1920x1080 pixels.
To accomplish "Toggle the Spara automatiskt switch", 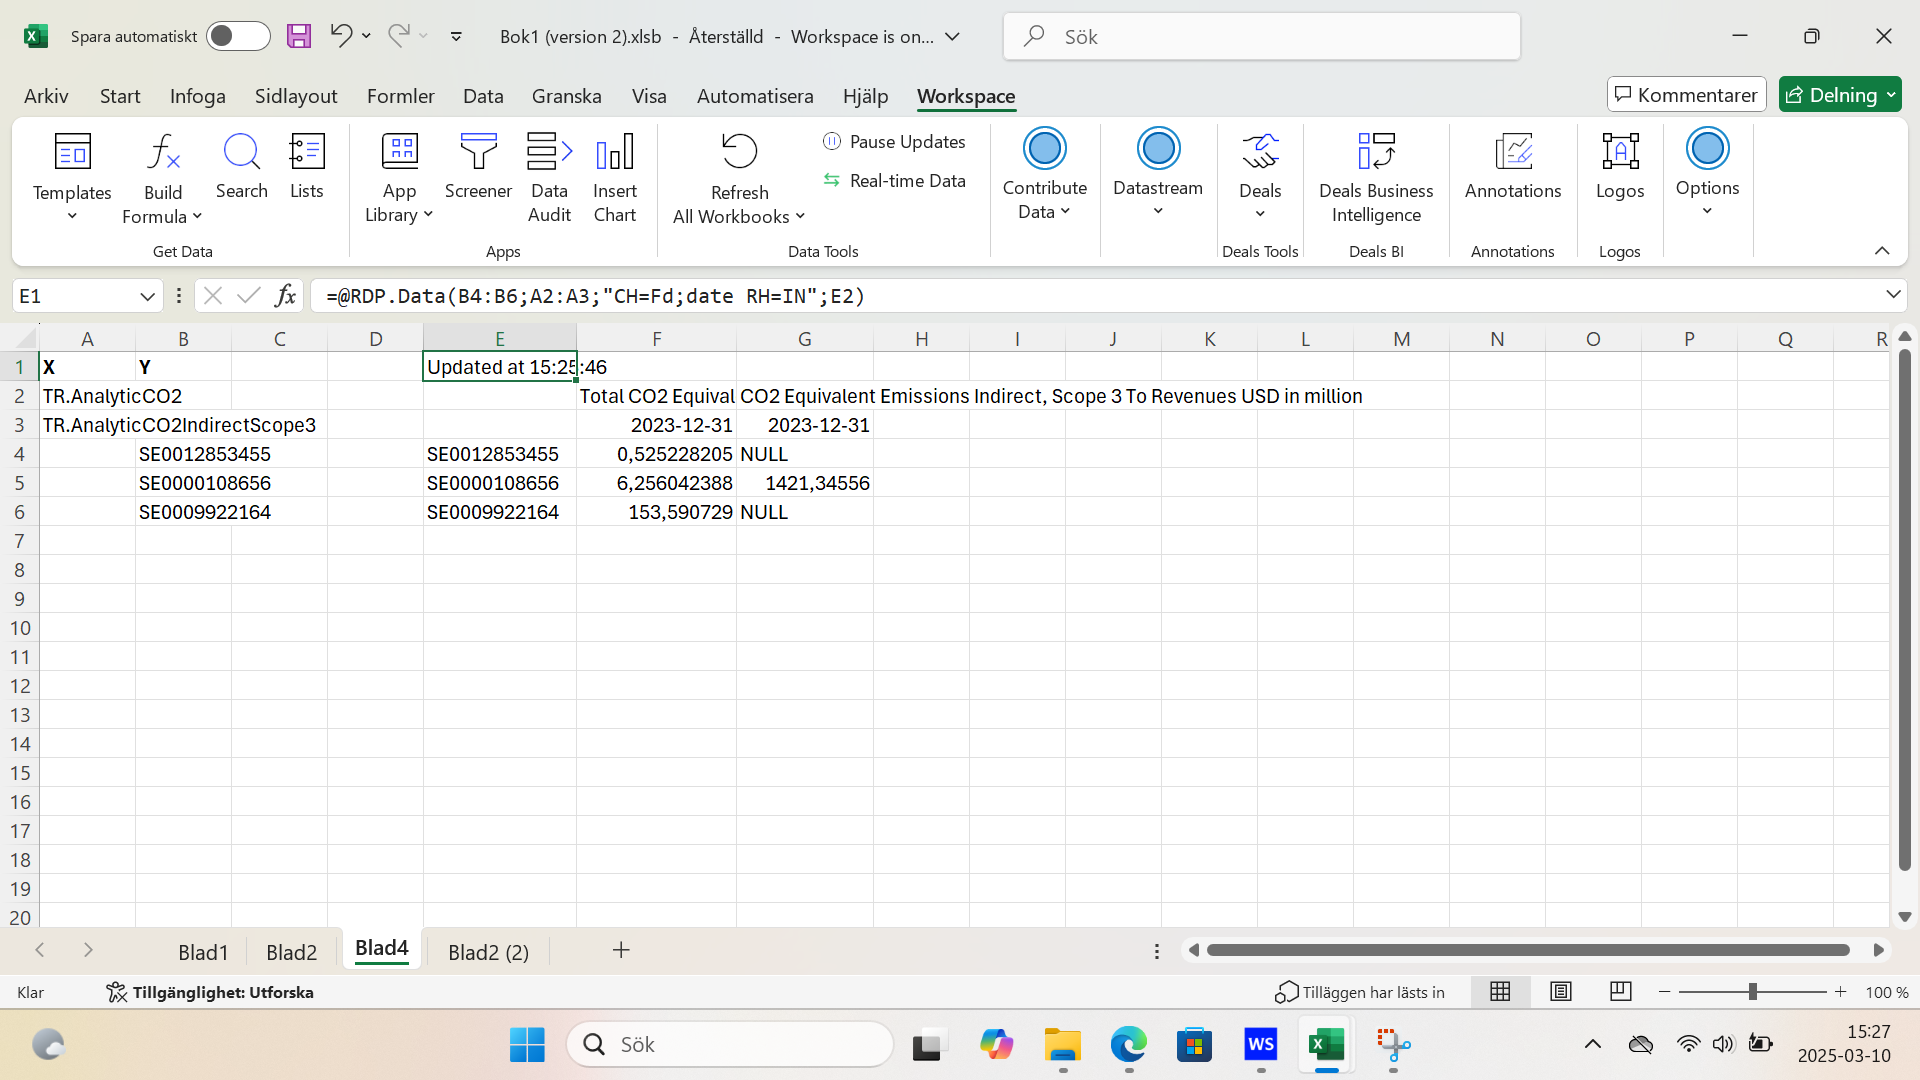I will pyautogui.click(x=237, y=36).
